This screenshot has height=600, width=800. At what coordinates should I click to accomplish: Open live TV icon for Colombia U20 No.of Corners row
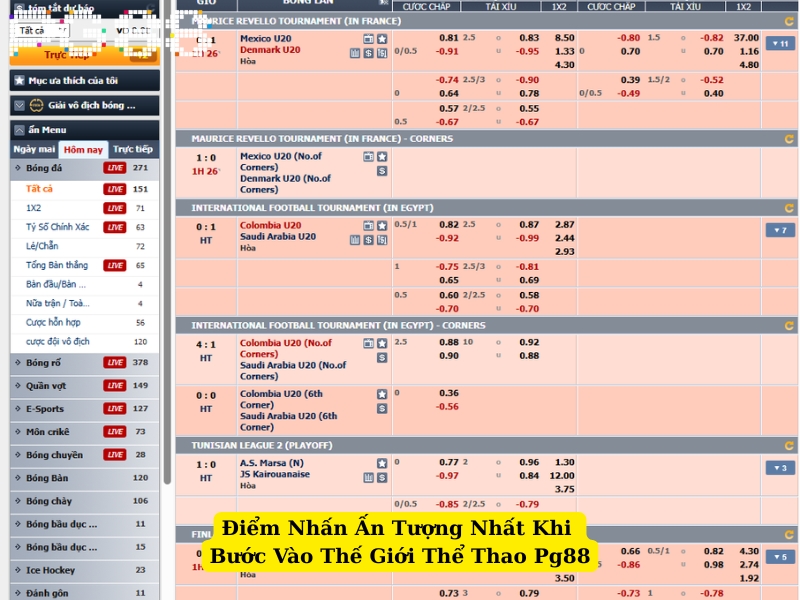(368, 343)
